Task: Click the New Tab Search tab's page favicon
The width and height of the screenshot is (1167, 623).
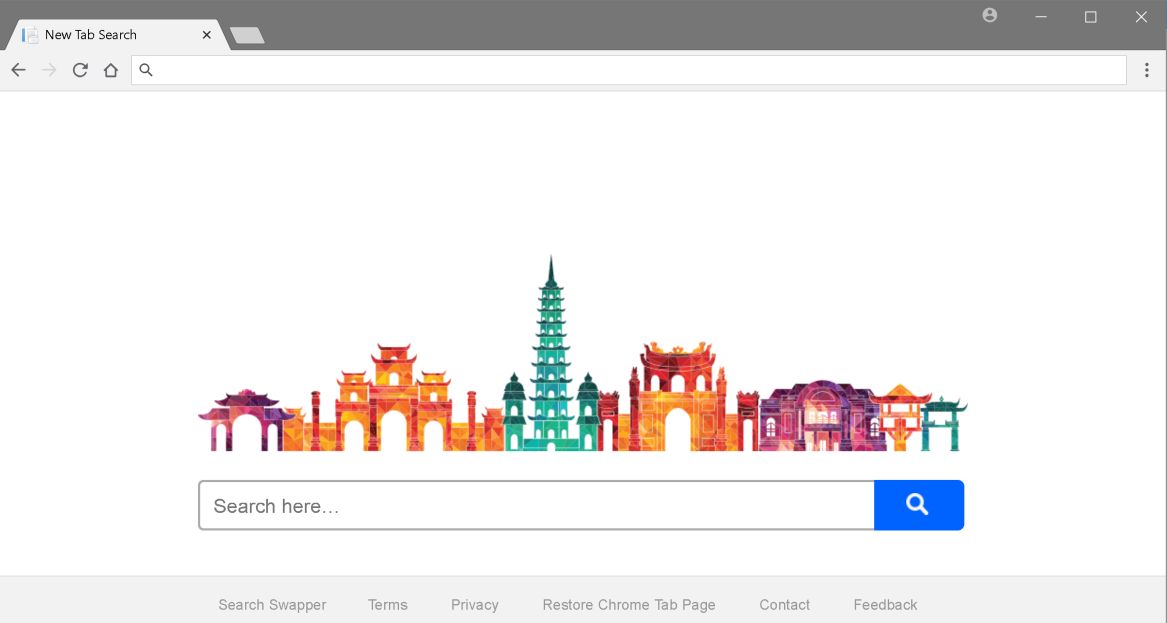Action: pyautogui.click(x=30, y=35)
